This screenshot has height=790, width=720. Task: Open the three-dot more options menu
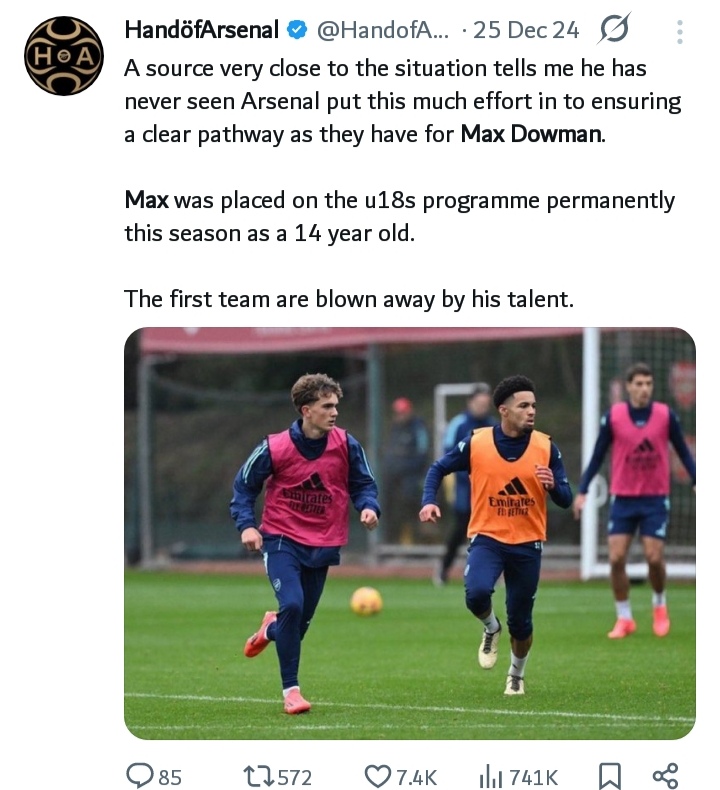tap(680, 32)
